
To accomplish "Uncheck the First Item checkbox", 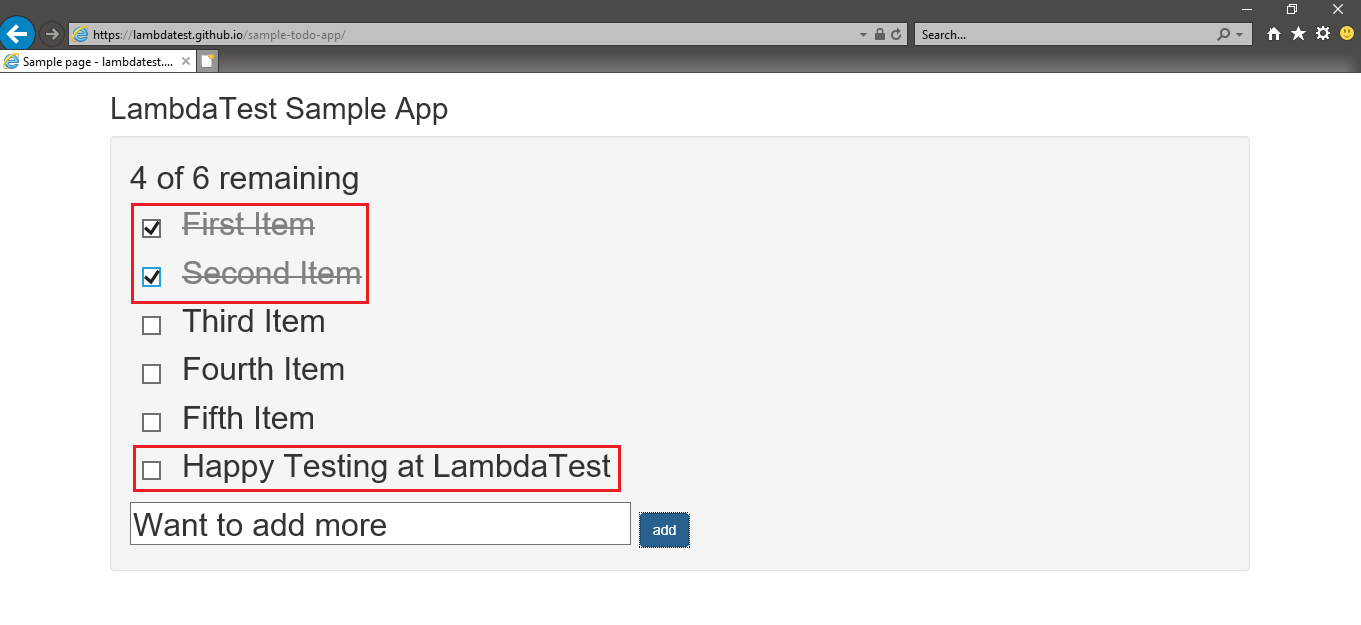I will [152, 229].
